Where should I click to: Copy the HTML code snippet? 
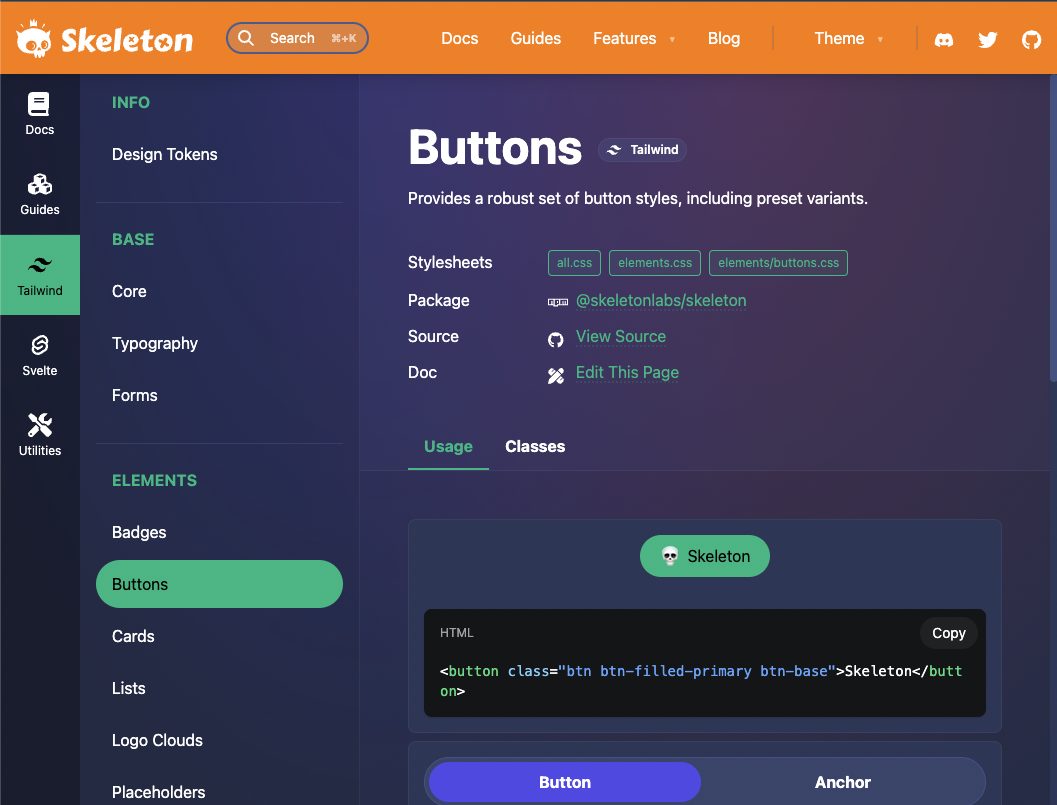coord(948,633)
